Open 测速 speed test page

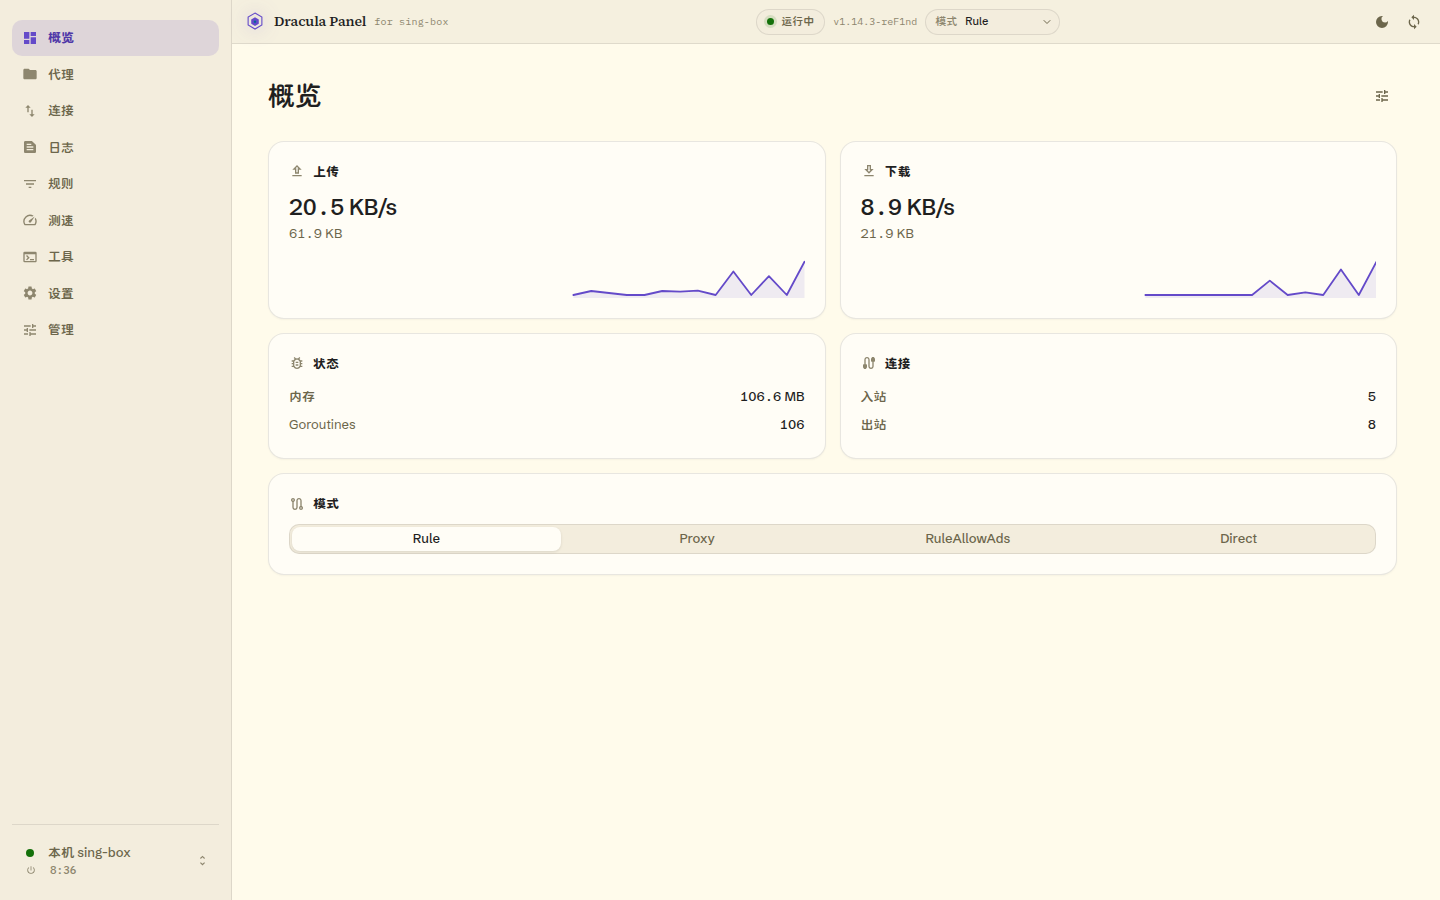(115, 220)
